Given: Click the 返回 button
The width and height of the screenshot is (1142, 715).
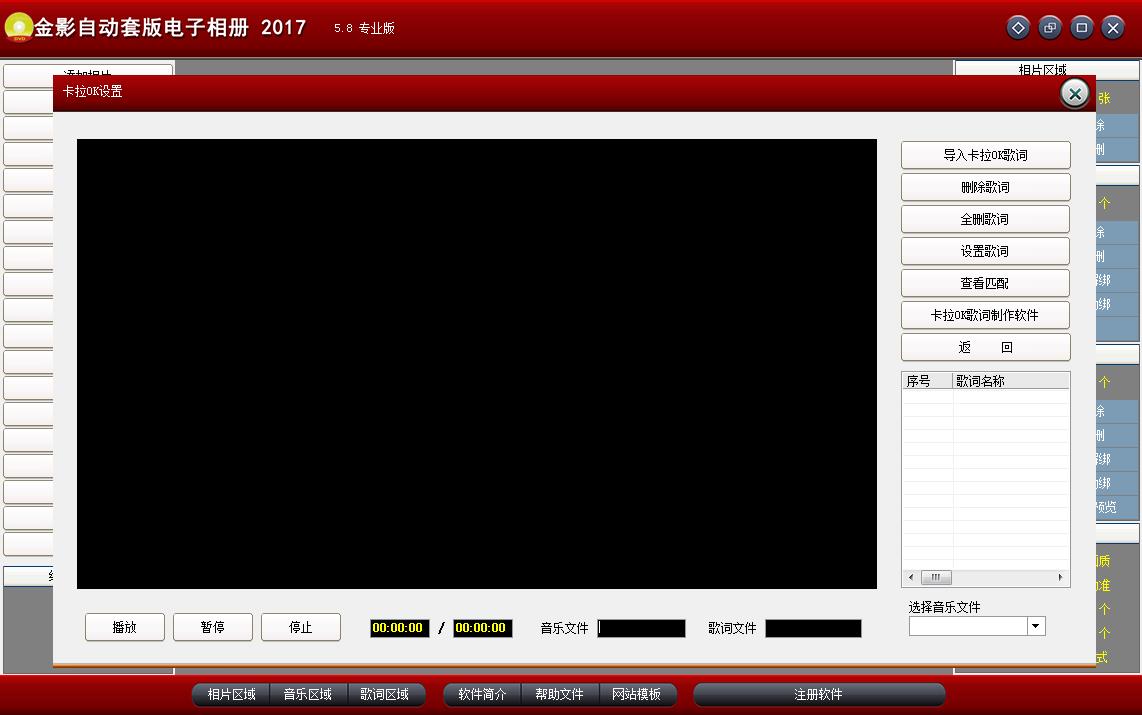Looking at the screenshot, I should (x=985, y=347).
